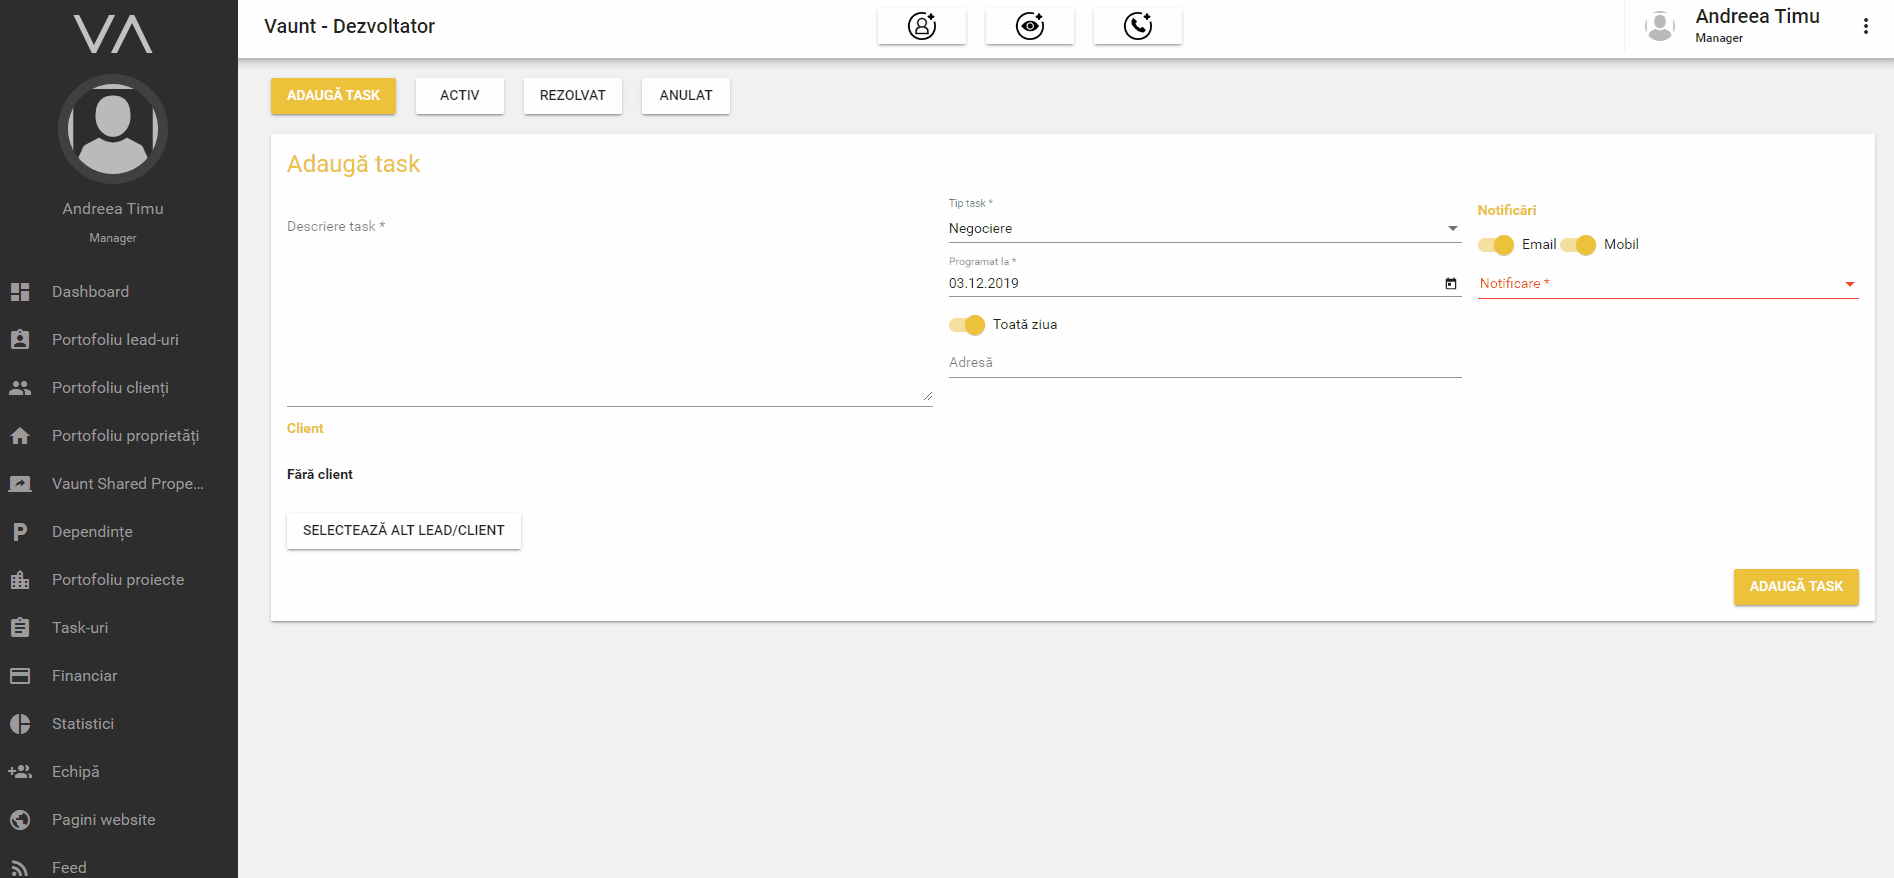Open Task-uri in the sidebar
This screenshot has height=878, width=1894.
coord(80,628)
